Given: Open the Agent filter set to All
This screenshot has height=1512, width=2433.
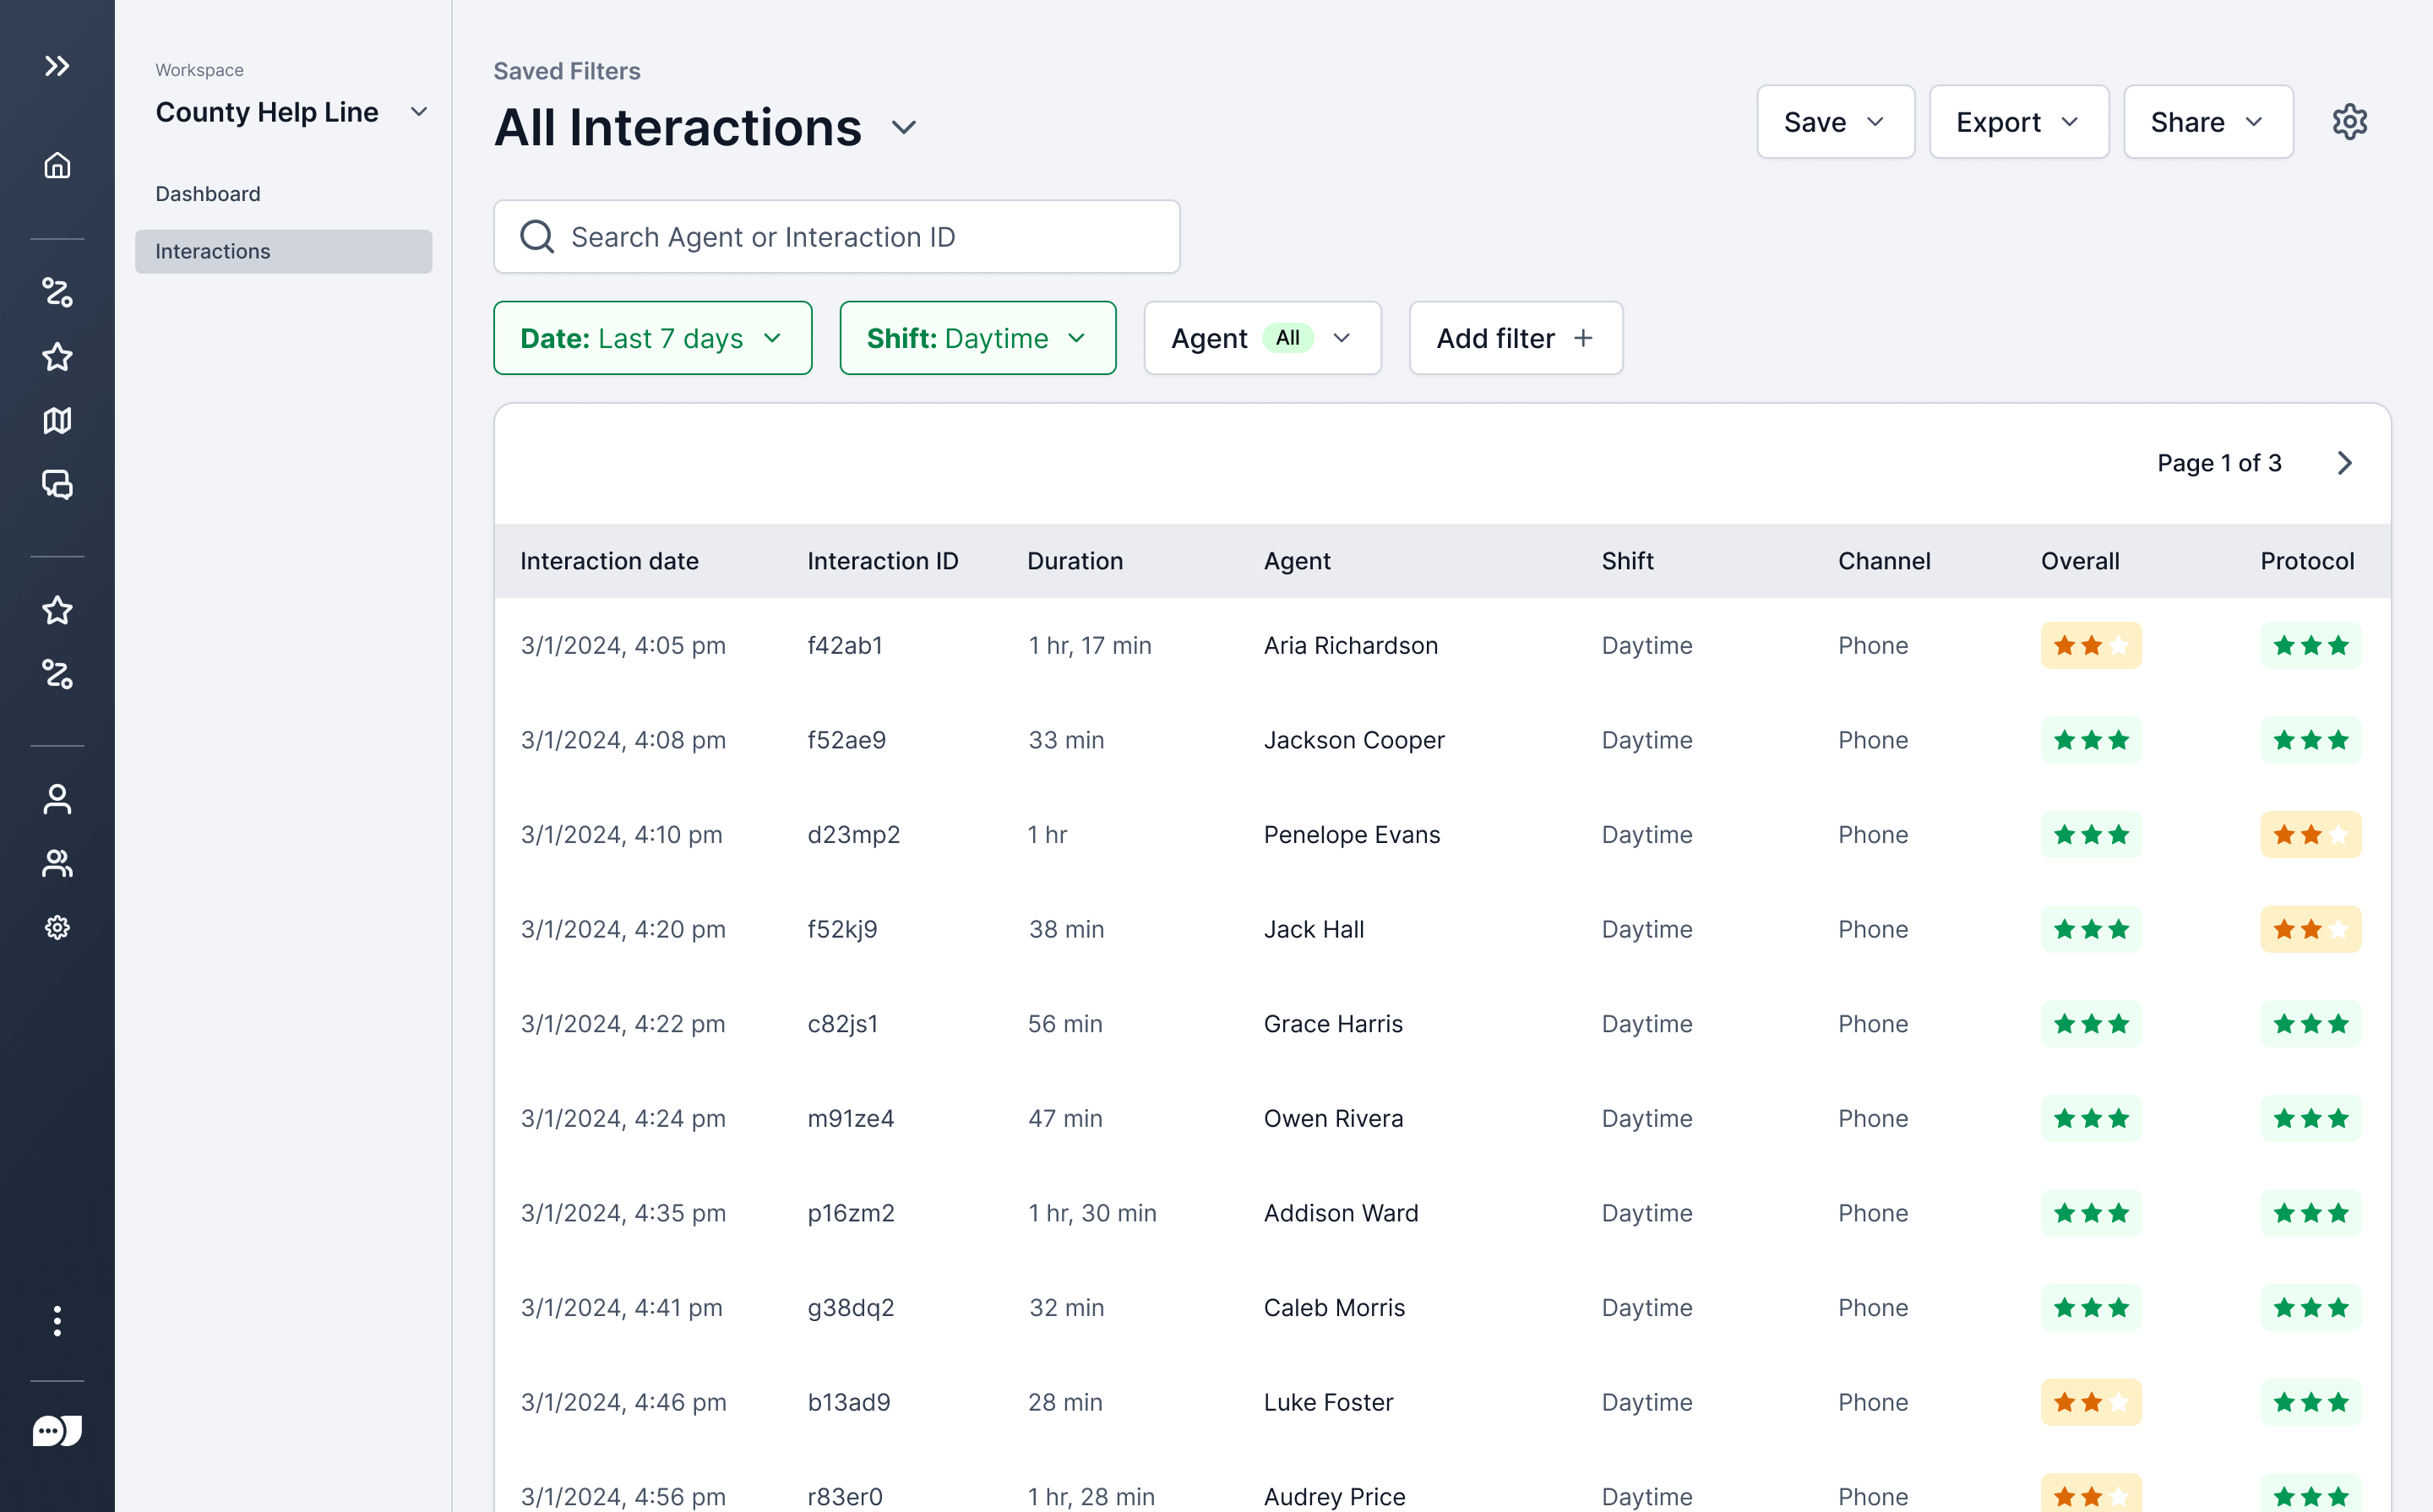Looking at the screenshot, I should point(1262,338).
